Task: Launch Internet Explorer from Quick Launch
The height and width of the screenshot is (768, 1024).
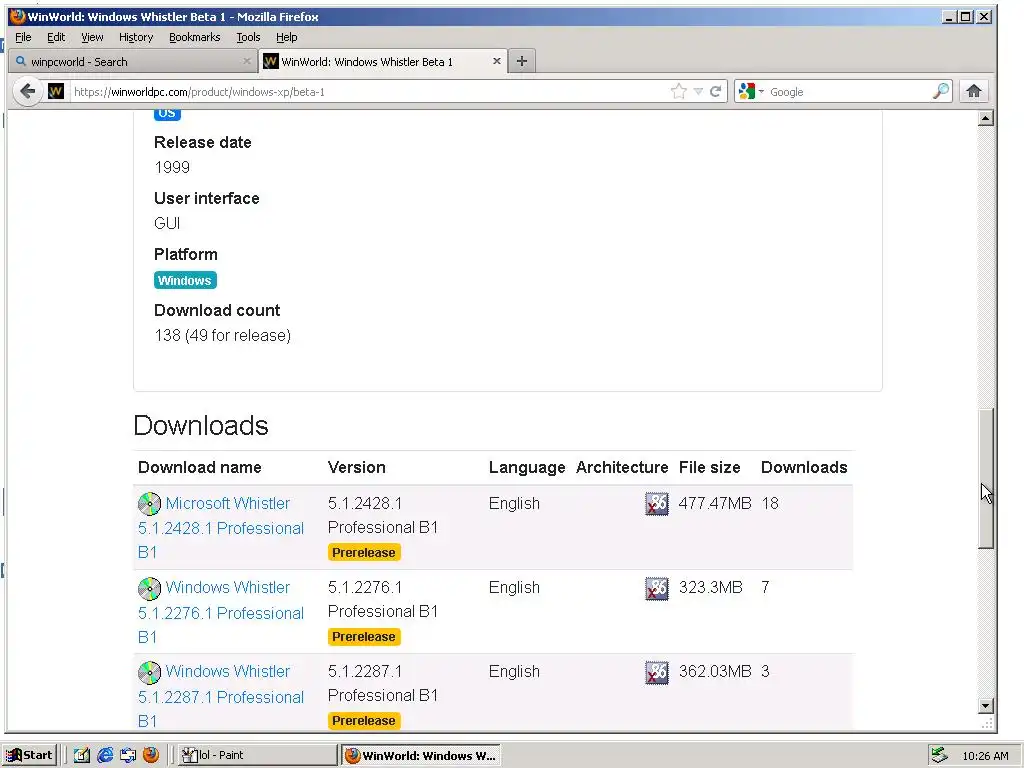Action: tap(104, 755)
